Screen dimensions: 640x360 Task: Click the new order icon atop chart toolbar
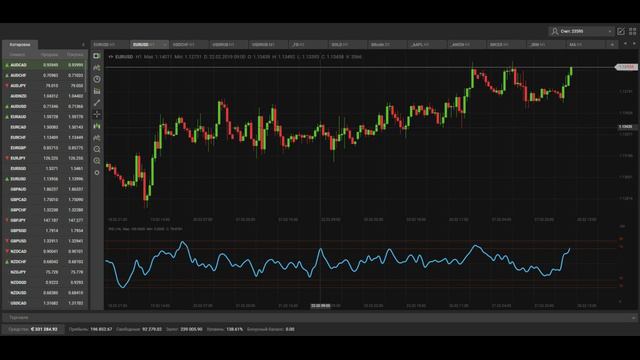pyautogui.click(x=97, y=56)
